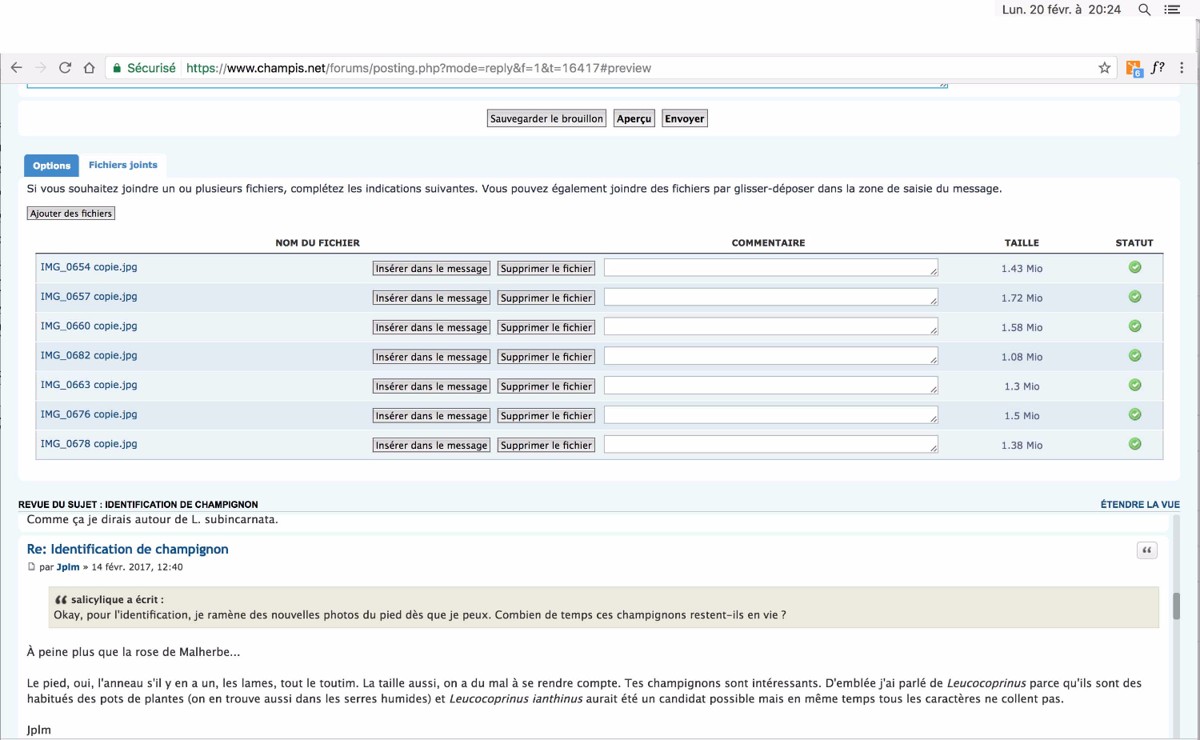Click Ajouter des fichiers button
The height and width of the screenshot is (740, 1200).
pos(71,213)
